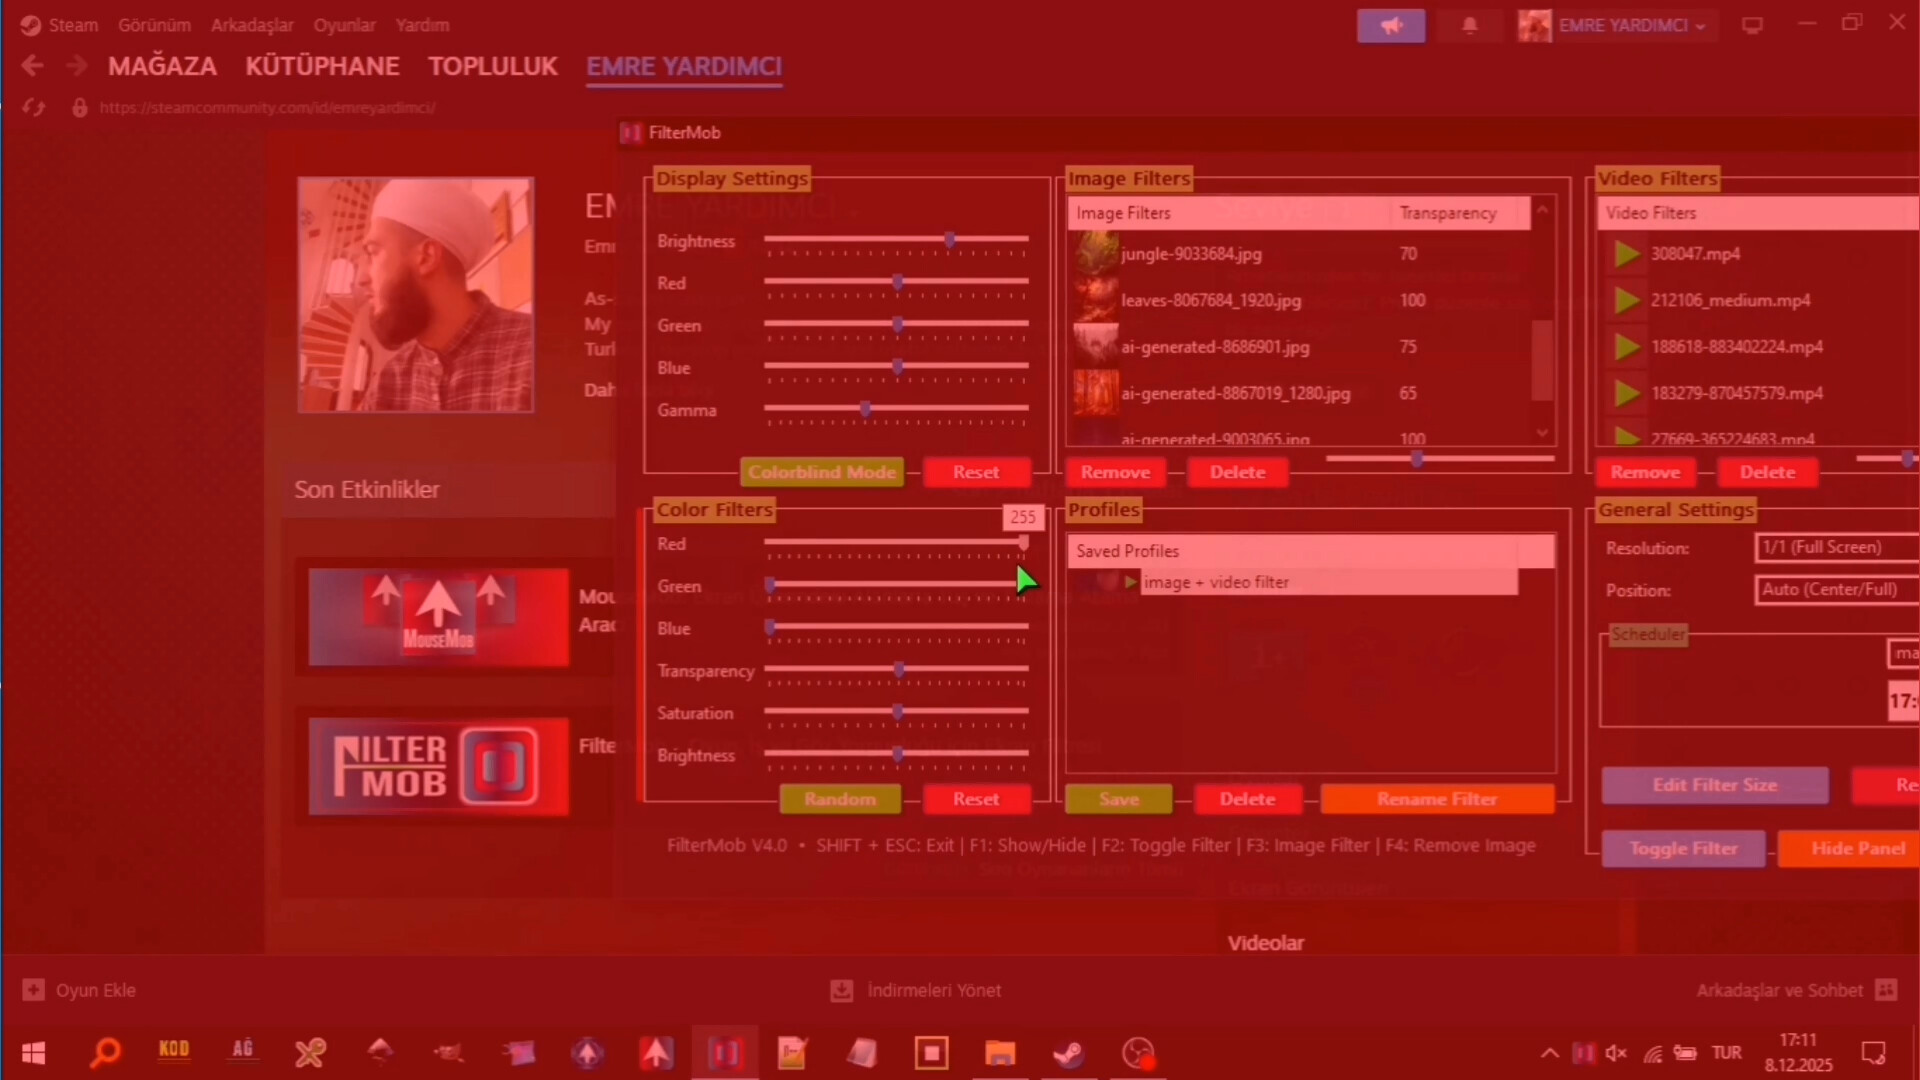Mute system volume in the system tray
The height and width of the screenshot is (1080, 1920).
[1616, 1052]
